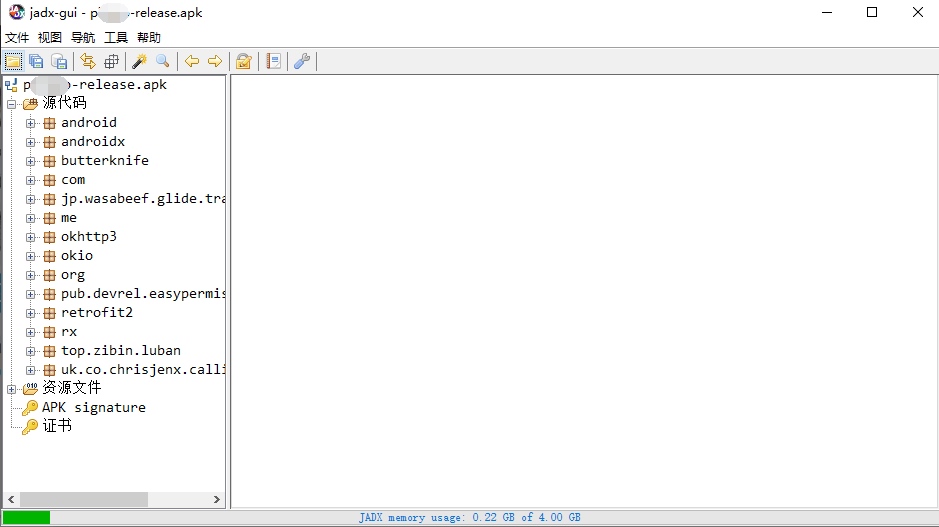Open the 导航 menu

tap(83, 38)
